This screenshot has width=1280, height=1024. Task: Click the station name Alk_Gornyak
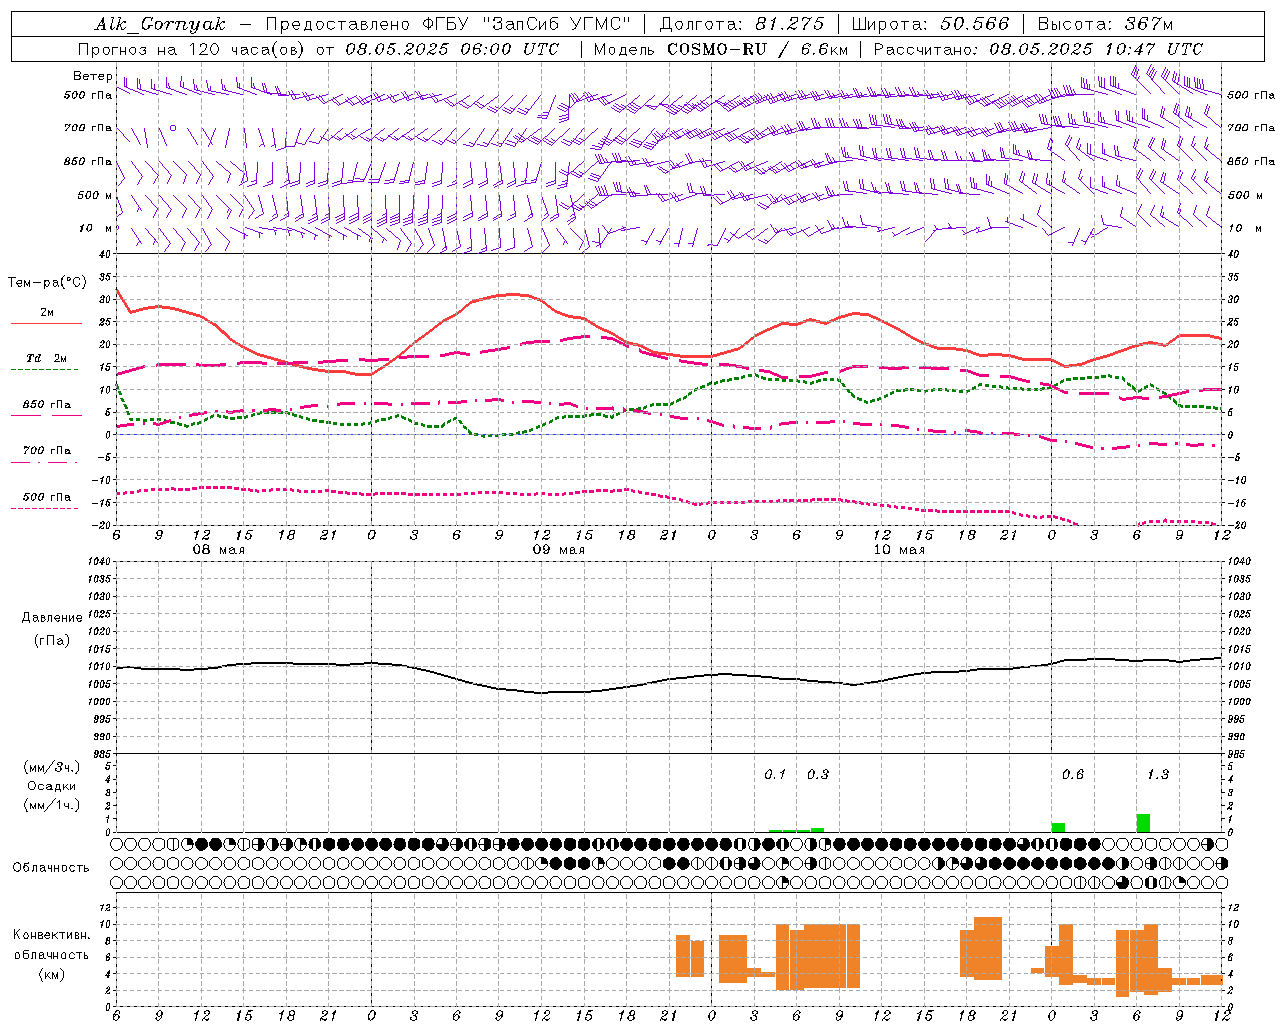(x=160, y=24)
